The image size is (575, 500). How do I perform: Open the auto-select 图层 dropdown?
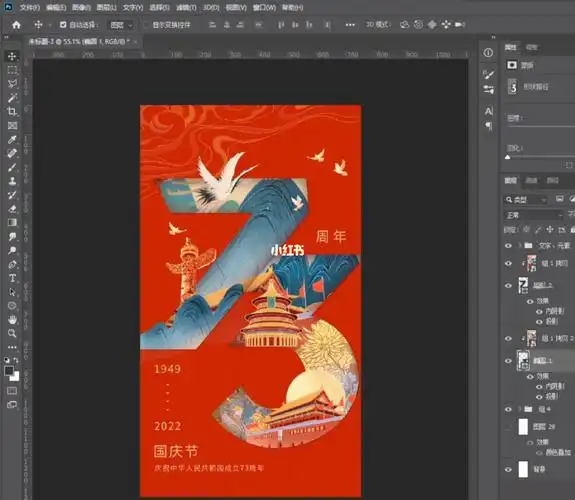pos(121,25)
